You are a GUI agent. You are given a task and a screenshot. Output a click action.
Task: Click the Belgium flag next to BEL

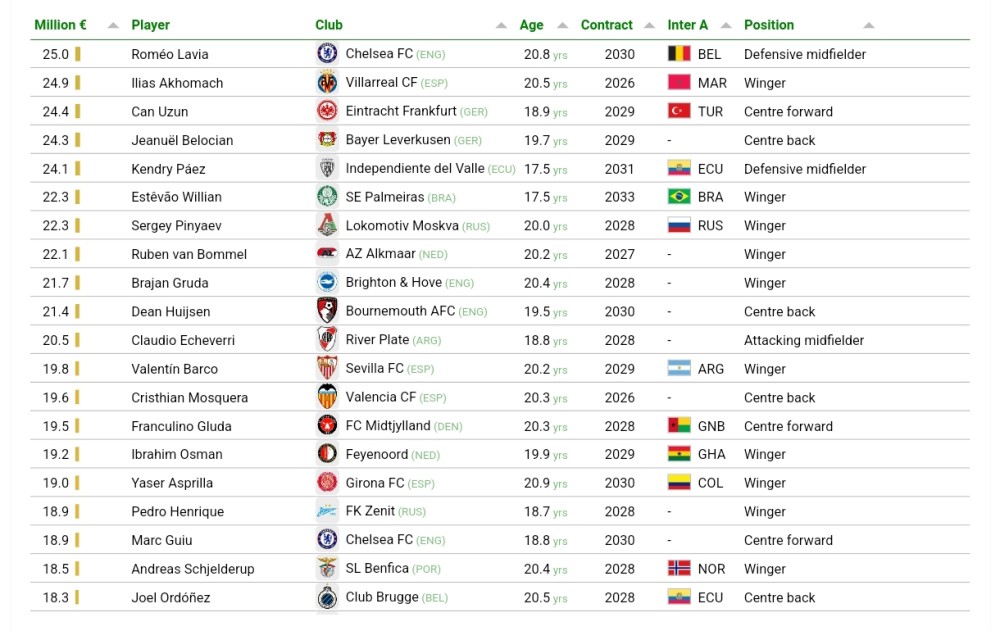click(x=679, y=54)
